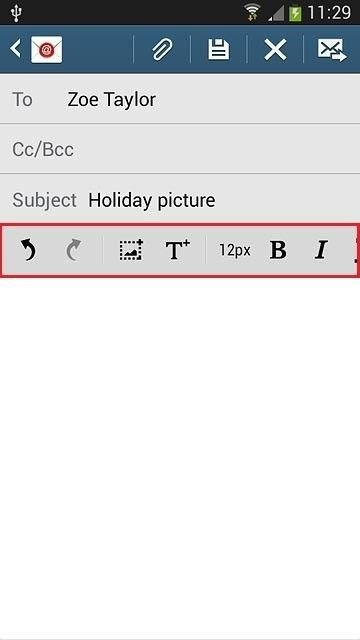
Task: Tap the Cc/Bcc field
Action: click(x=180, y=149)
